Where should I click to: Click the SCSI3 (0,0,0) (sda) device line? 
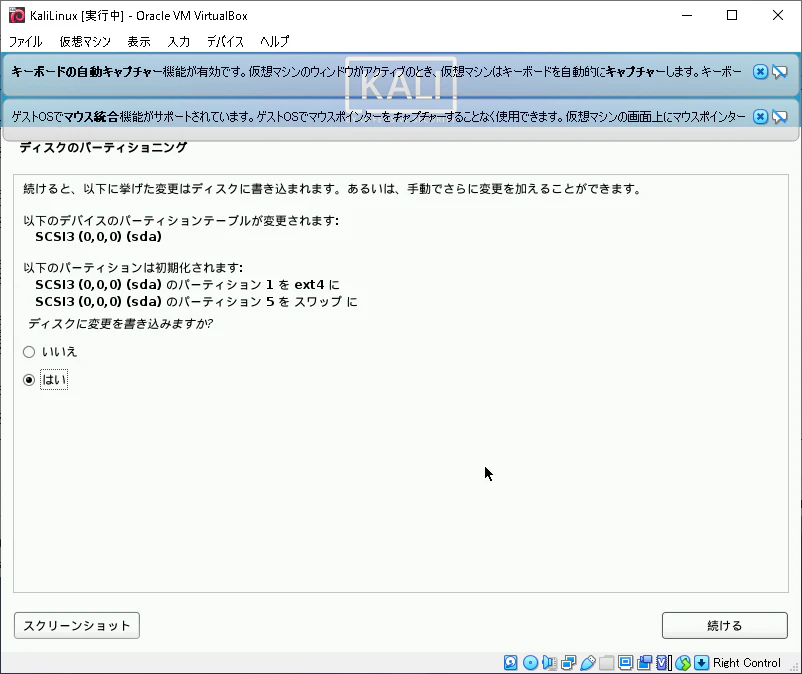pyautogui.click(x=98, y=237)
